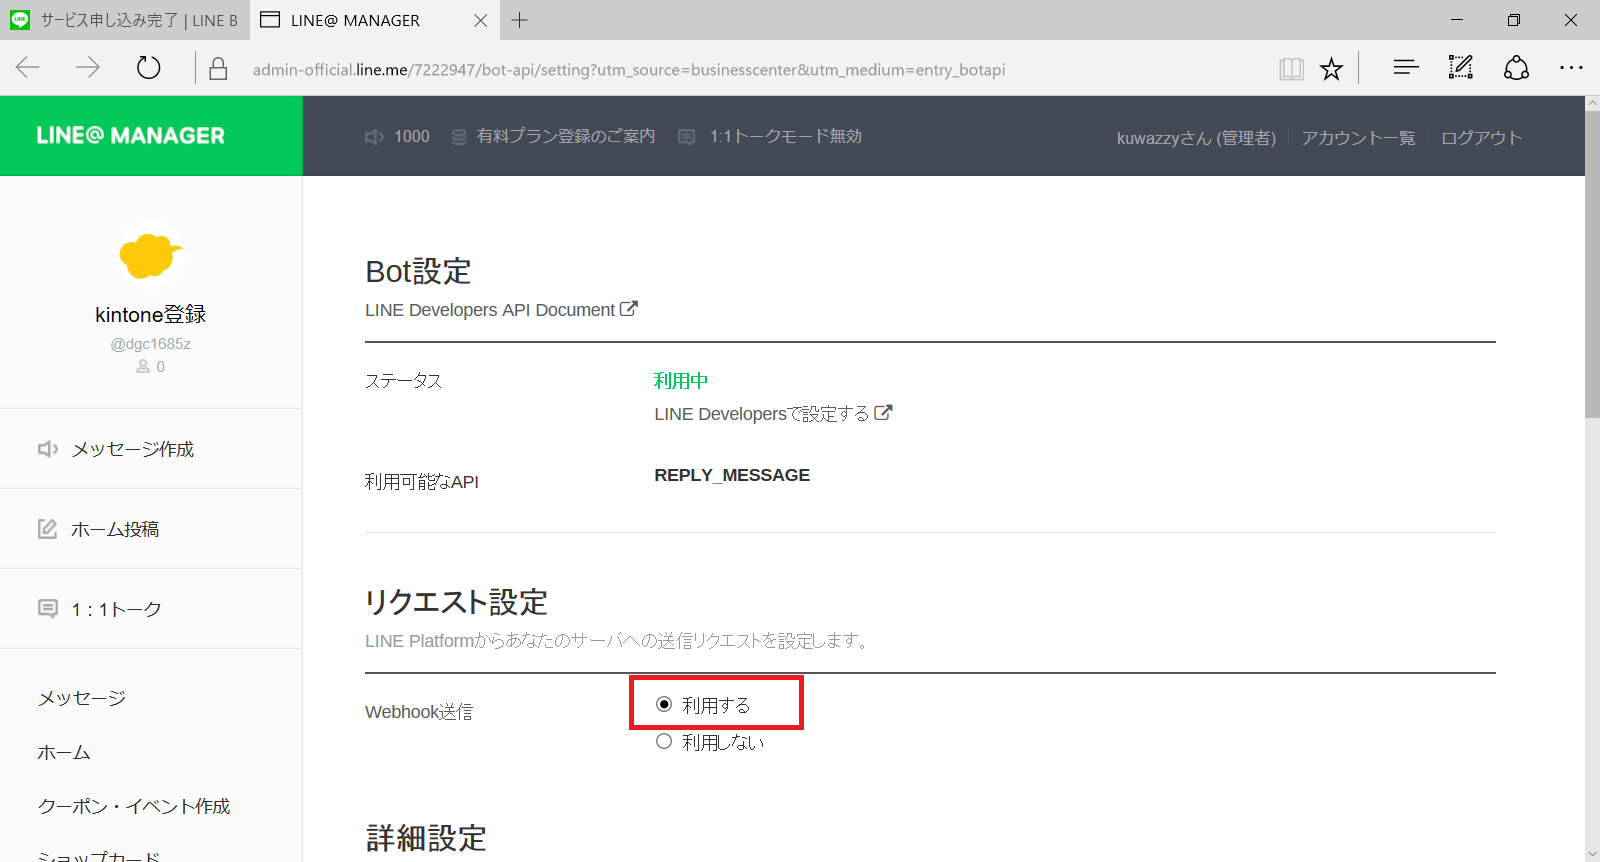Click the scrollbar up arrow
This screenshot has height=862, width=1600.
(x=1592, y=104)
